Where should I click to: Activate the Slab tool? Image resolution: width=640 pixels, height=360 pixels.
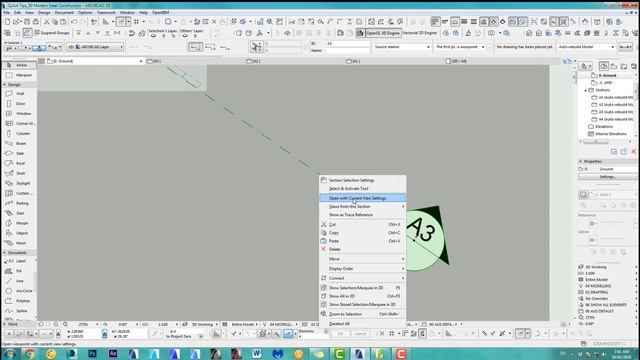tap(19, 153)
